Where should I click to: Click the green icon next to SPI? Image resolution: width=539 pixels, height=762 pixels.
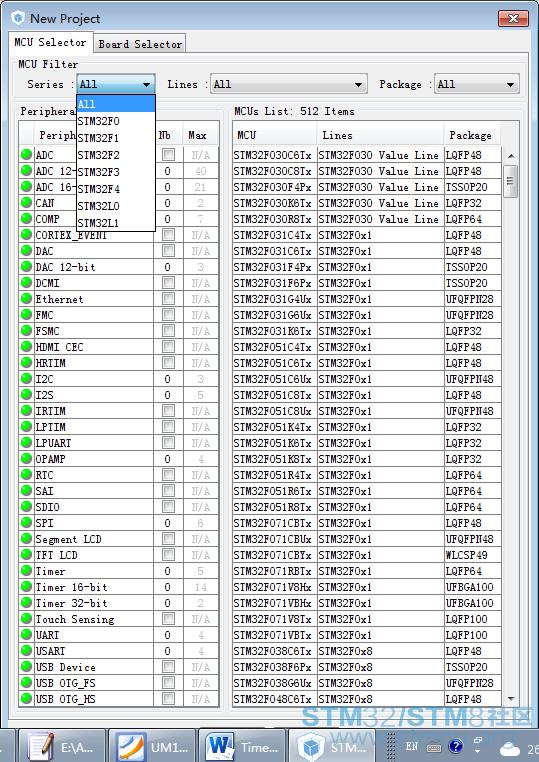(26, 523)
